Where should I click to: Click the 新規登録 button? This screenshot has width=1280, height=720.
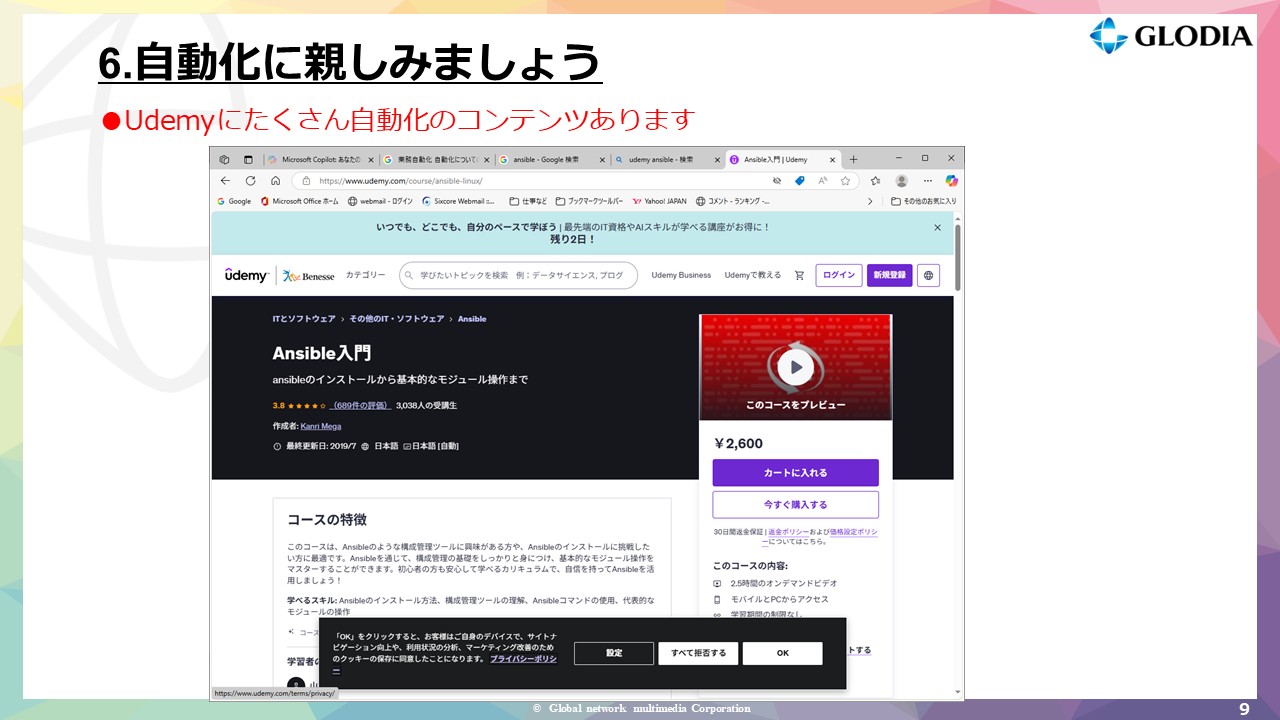coord(889,275)
